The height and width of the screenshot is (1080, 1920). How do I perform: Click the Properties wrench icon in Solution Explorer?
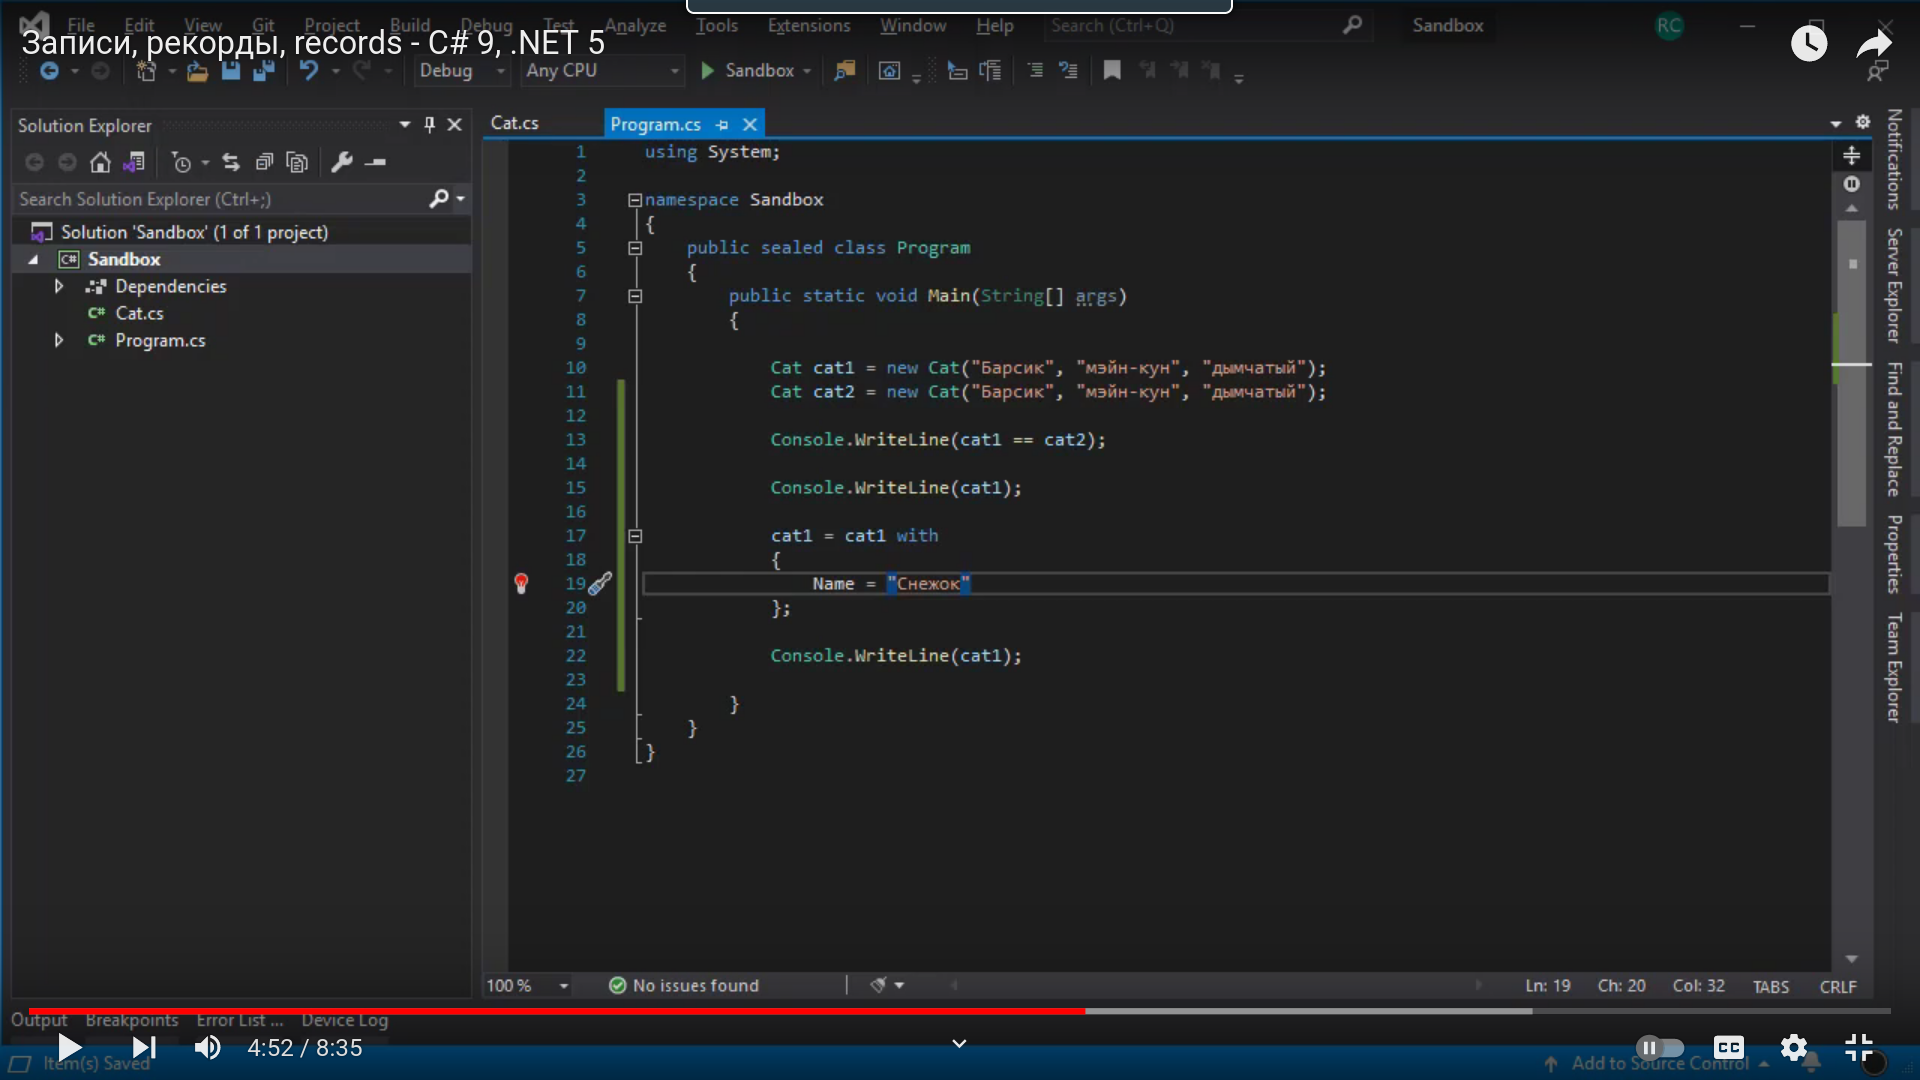(x=342, y=162)
